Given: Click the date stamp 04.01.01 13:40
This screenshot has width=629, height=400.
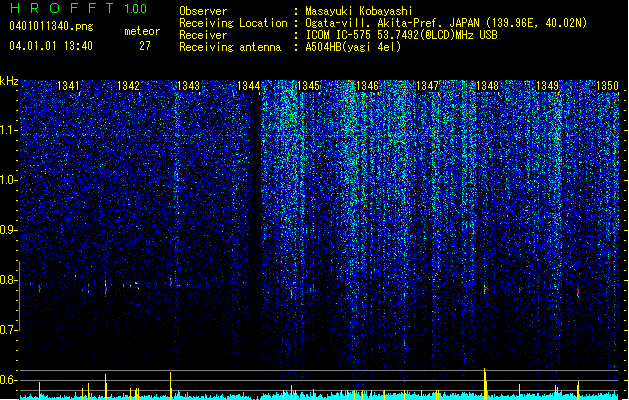Looking at the screenshot, I should point(51,46).
